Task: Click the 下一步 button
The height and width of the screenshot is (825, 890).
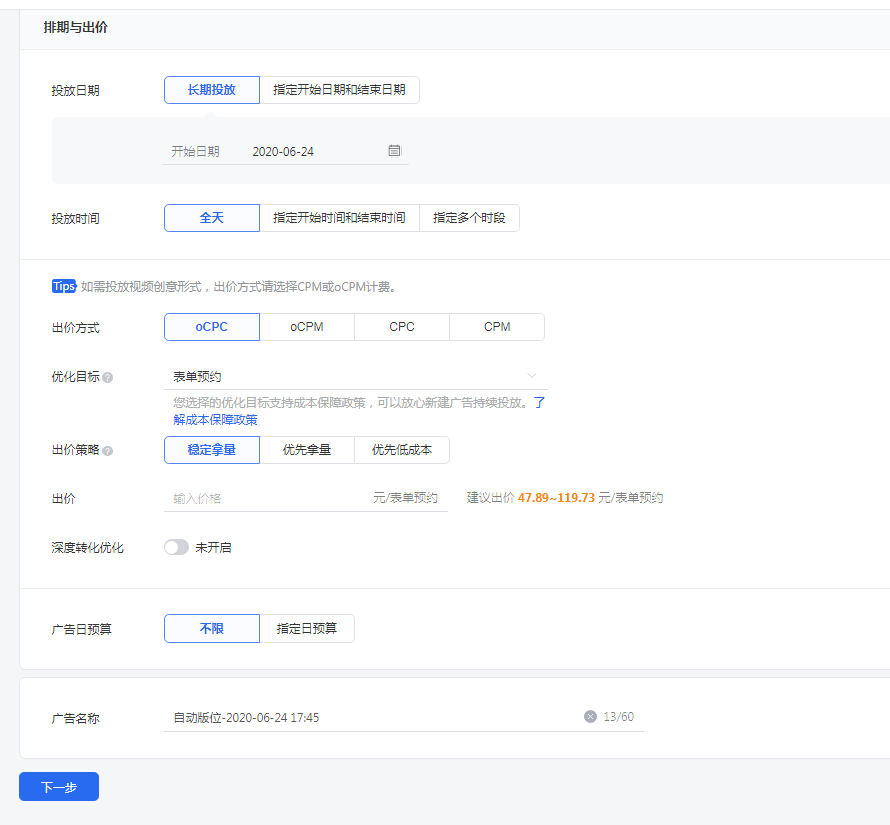Action: (59, 787)
